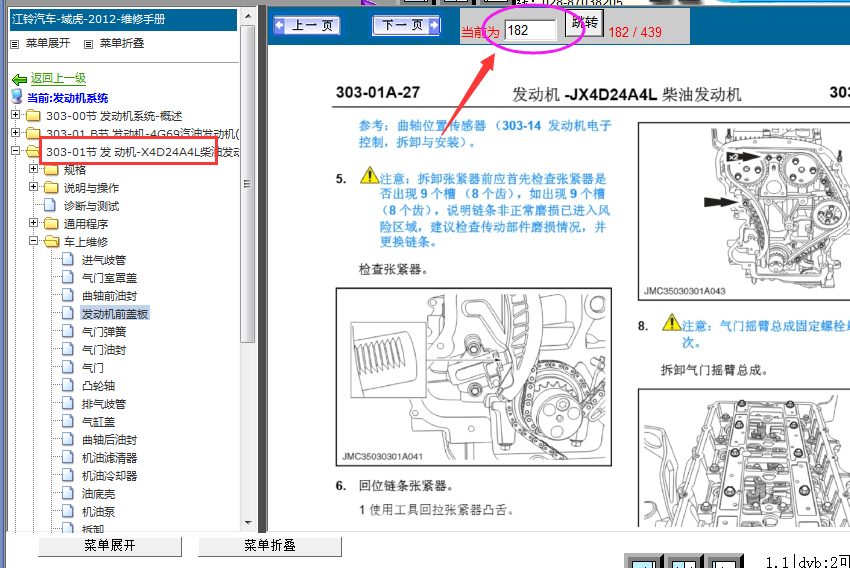
Task: Click the tree panel scrollbar up arrow
Action: coord(248,16)
